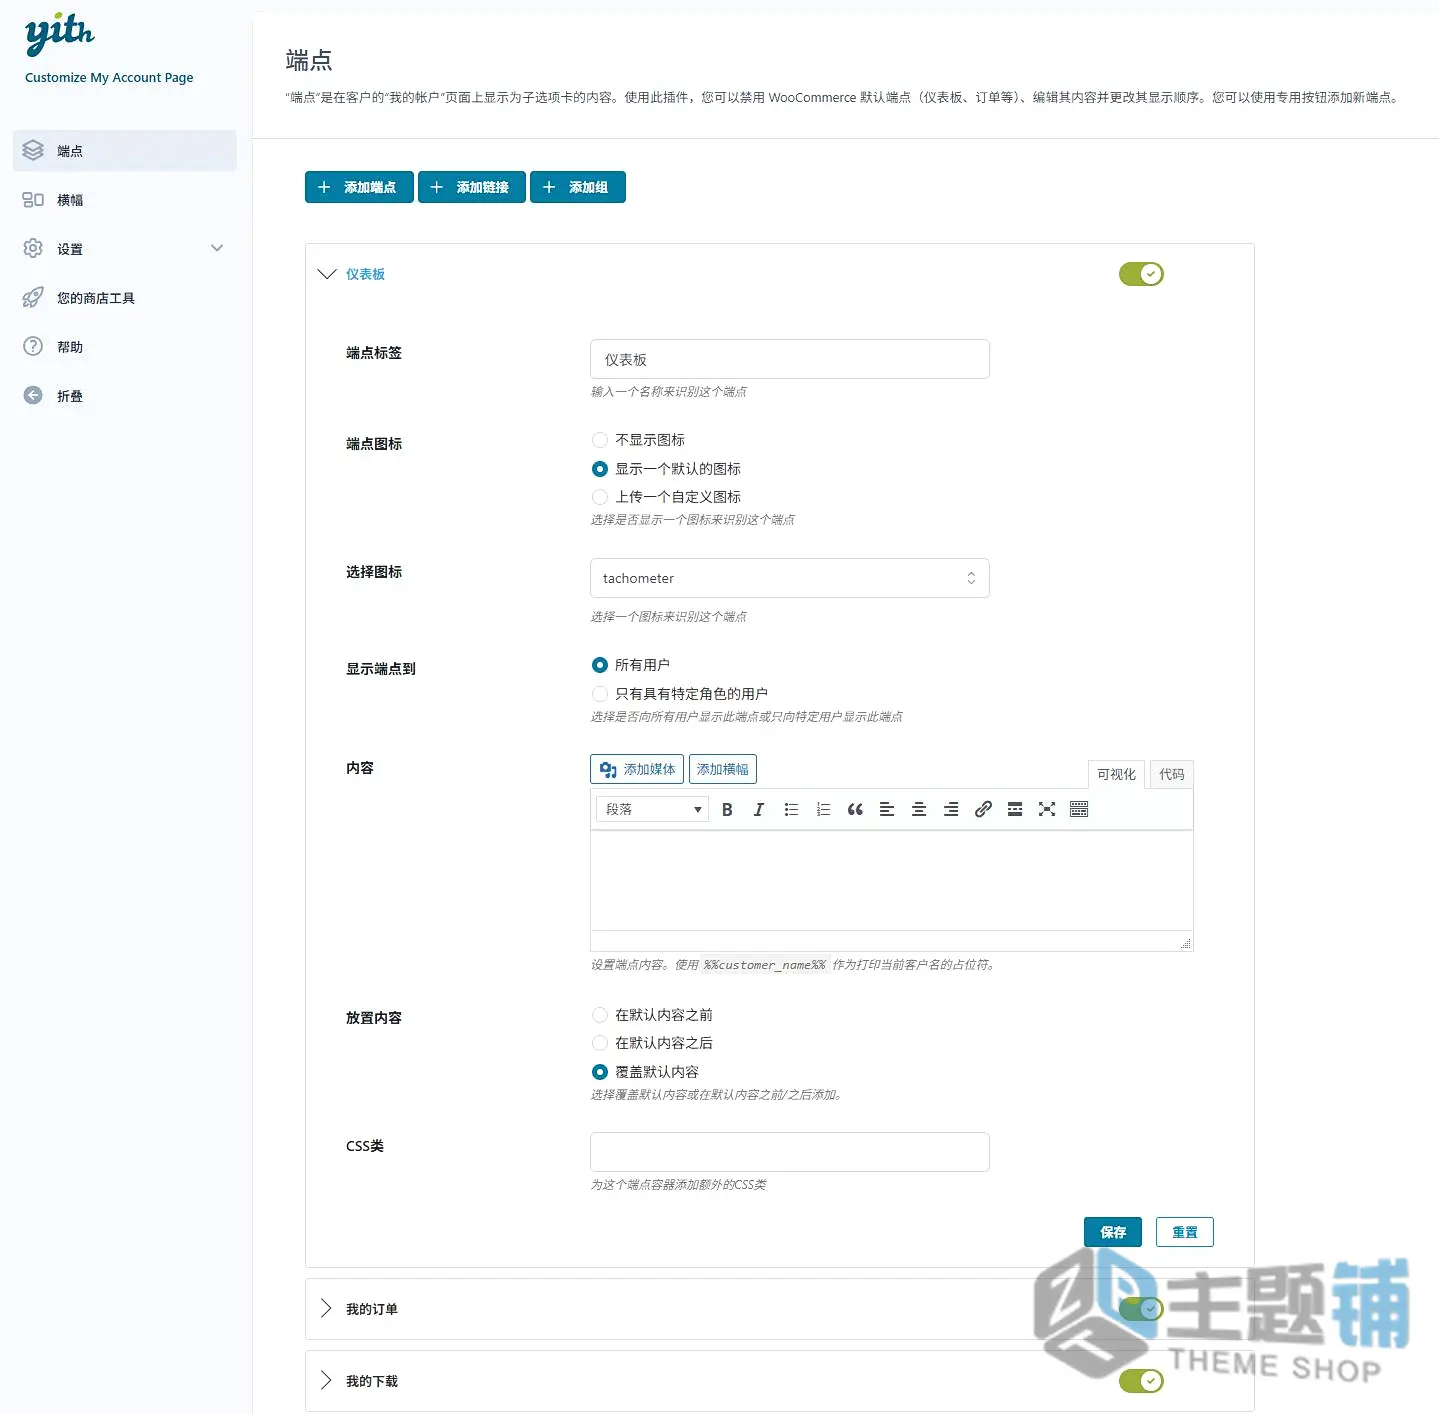1439x1414 pixels.
Task: Click 仪表板 panel title
Action: point(365,274)
